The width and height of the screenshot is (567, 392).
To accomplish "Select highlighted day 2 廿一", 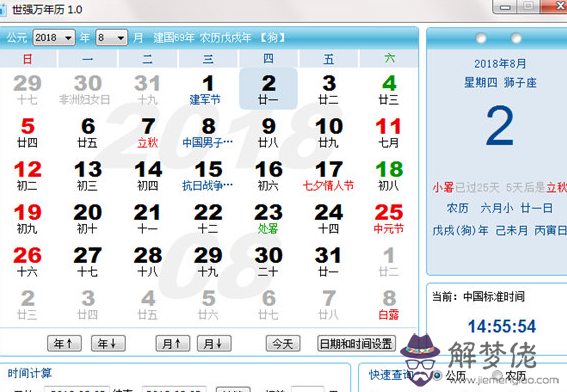I will point(268,89).
